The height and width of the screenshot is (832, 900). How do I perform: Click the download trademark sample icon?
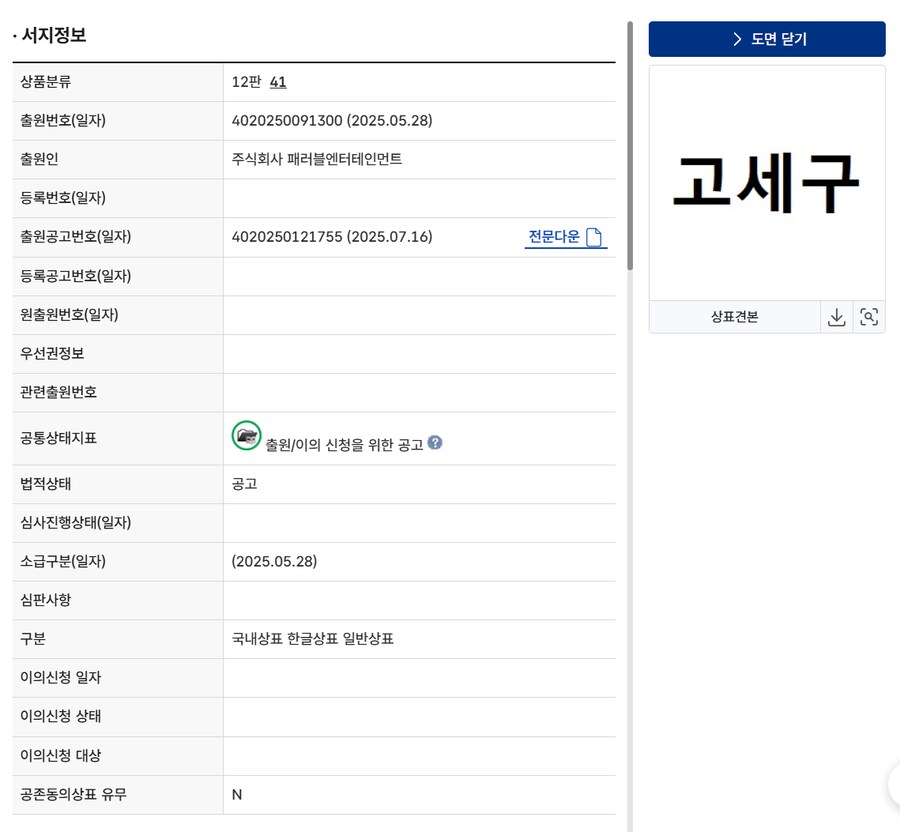tap(836, 317)
